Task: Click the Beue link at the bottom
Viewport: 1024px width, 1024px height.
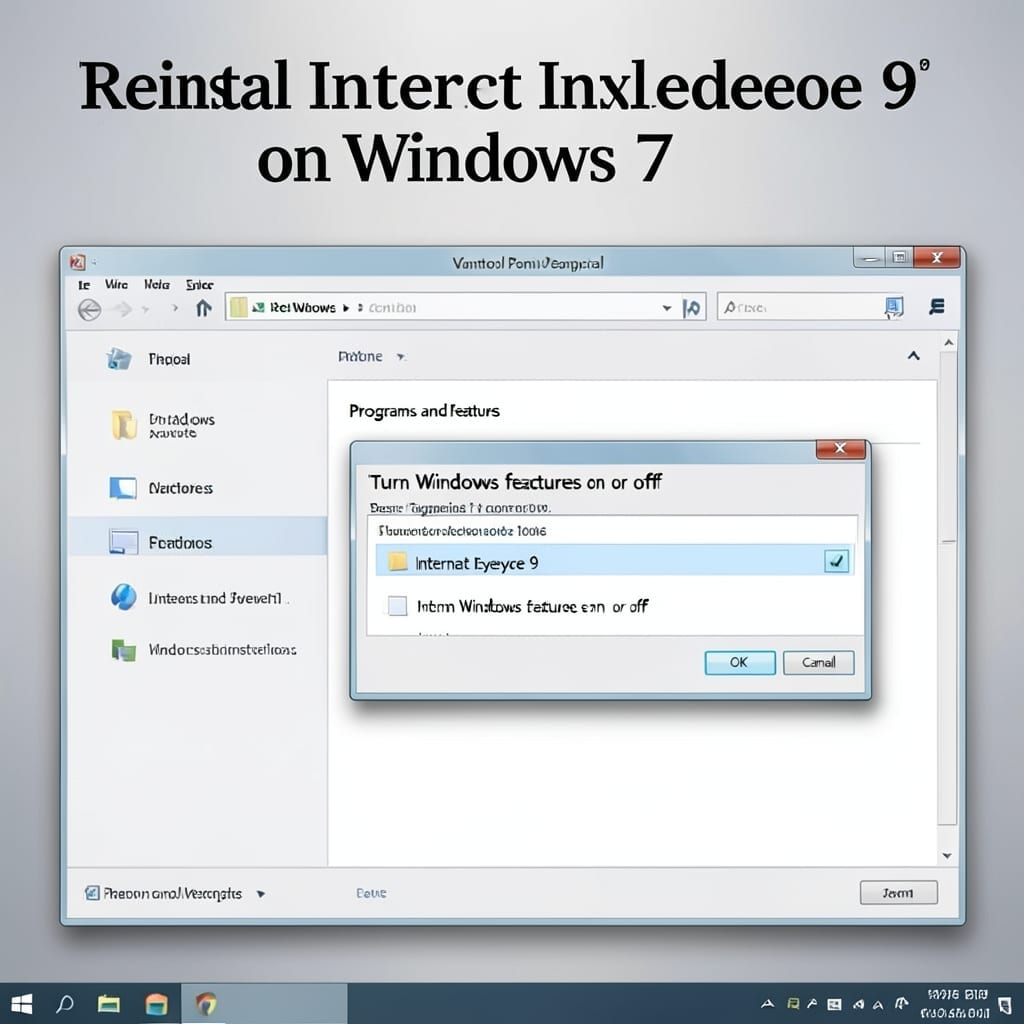Action: click(x=371, y=893)
